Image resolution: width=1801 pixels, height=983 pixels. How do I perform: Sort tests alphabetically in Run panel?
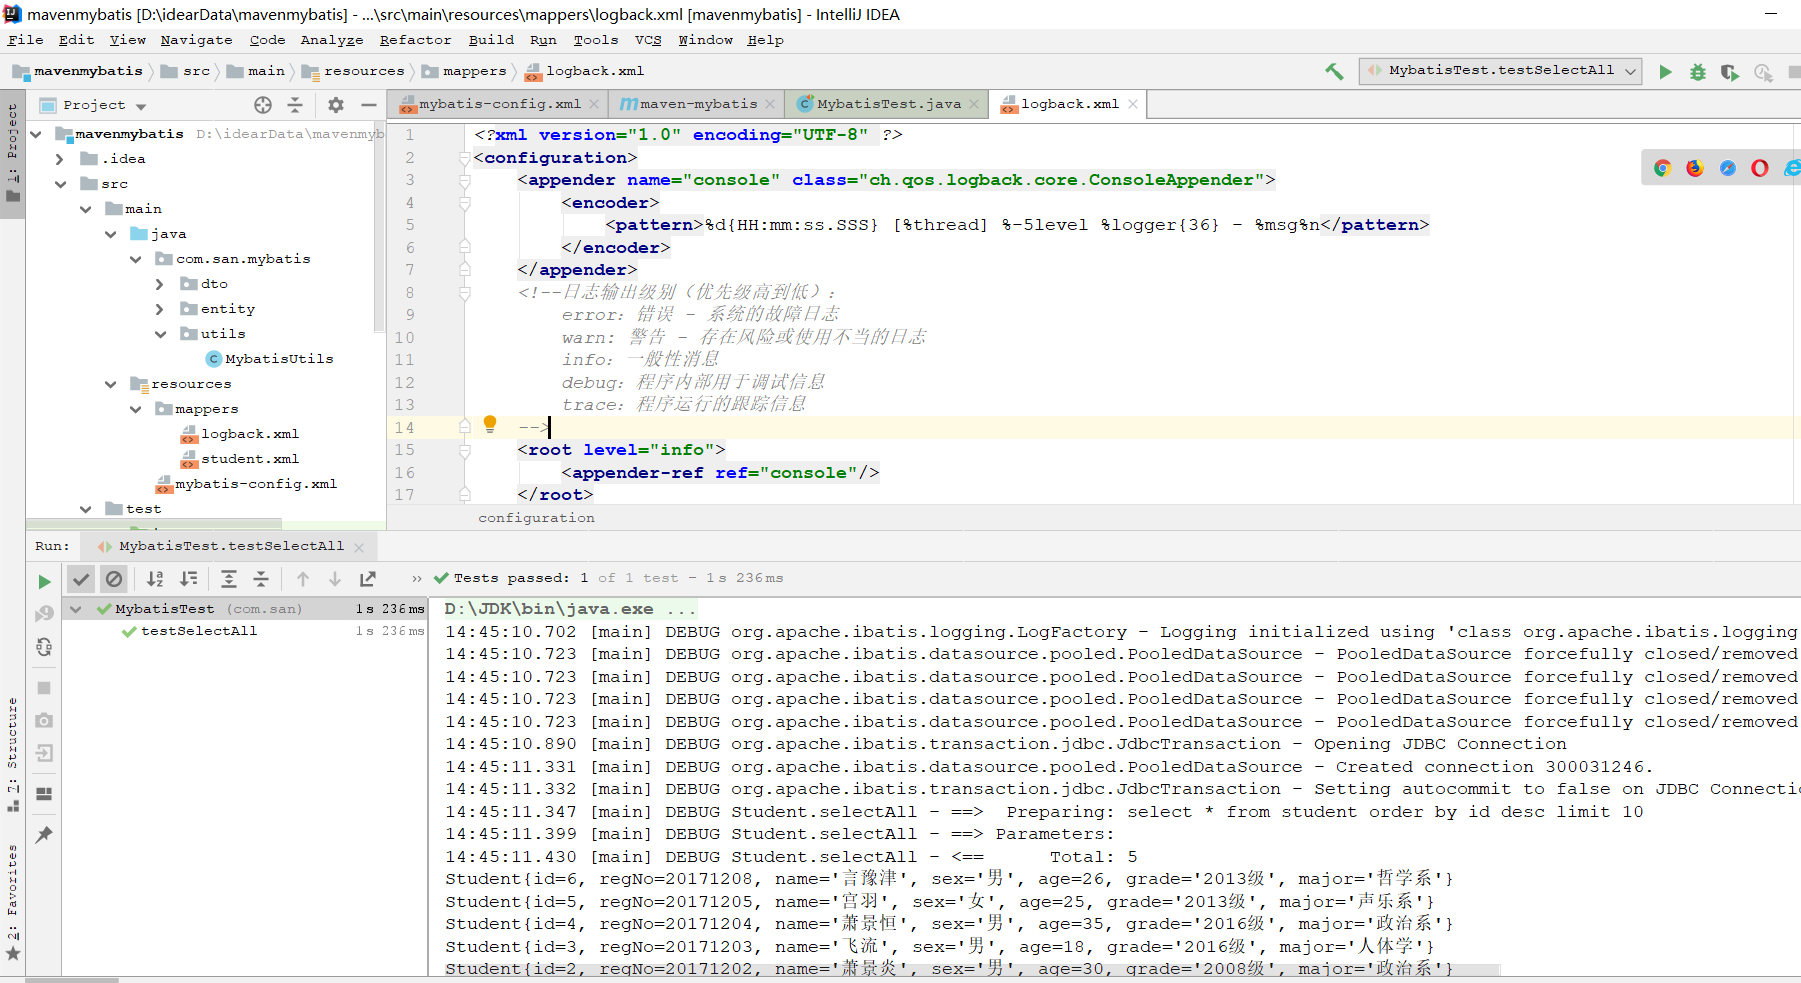point(155,579)
